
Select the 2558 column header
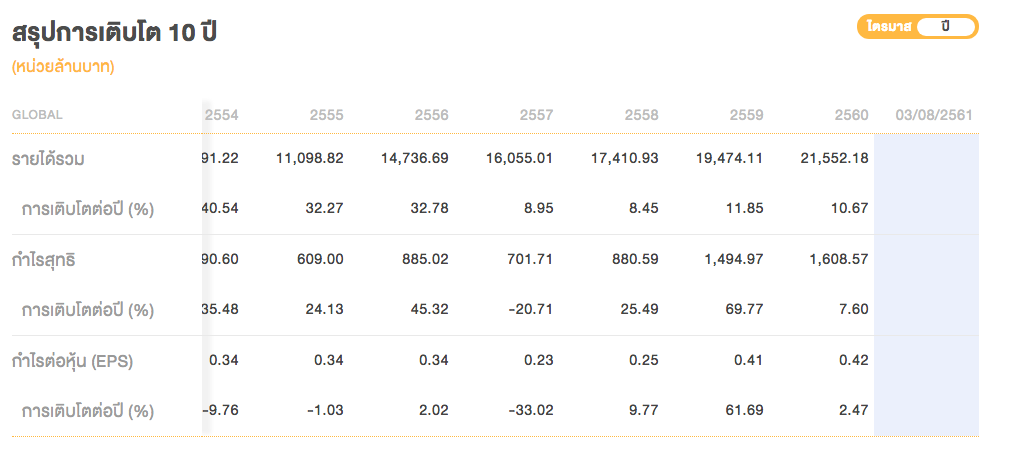pyautogui.click(x=642, y=115)
